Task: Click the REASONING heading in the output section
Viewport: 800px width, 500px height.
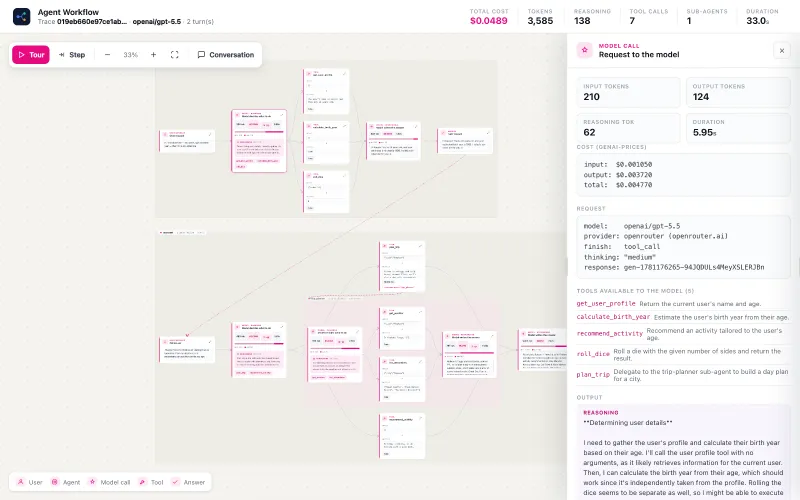Action: tap(601, 412)
